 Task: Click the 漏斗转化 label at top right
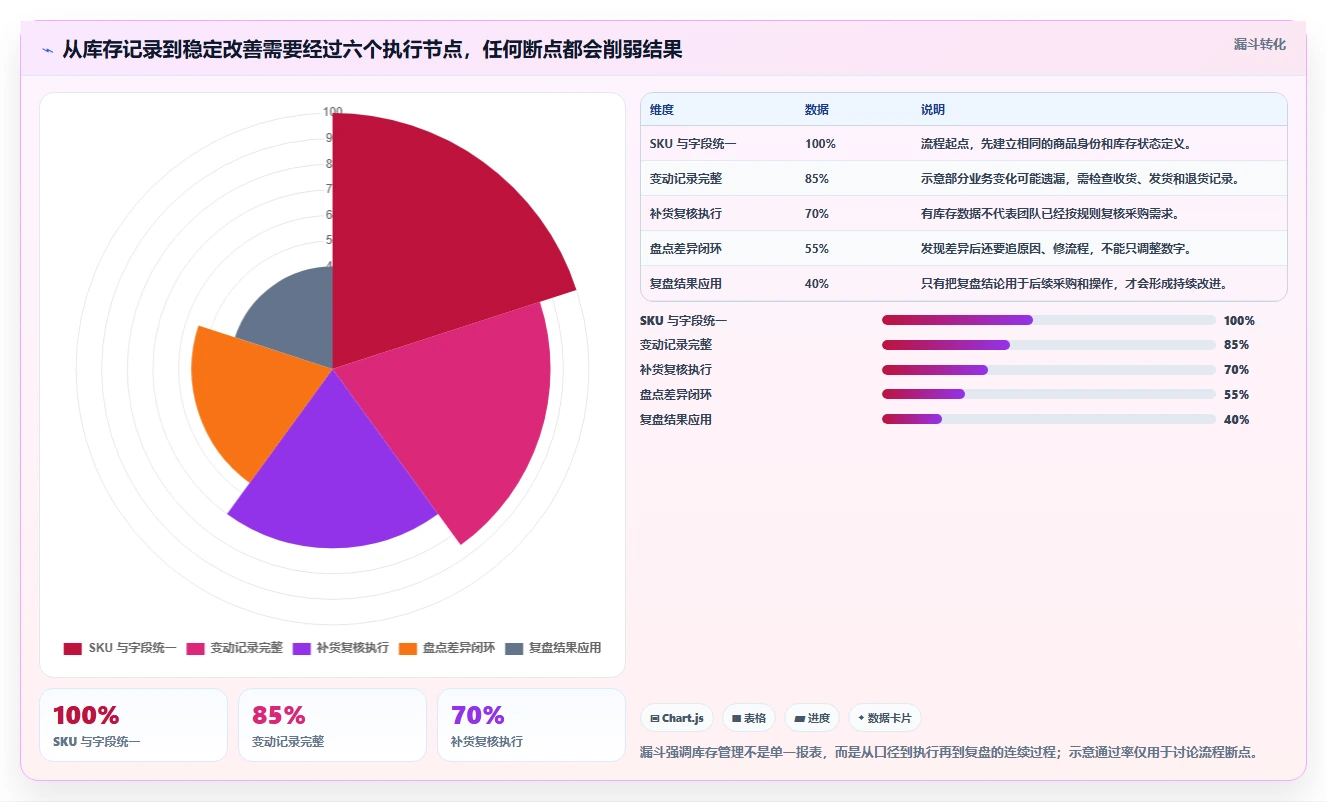point(1259,44)
